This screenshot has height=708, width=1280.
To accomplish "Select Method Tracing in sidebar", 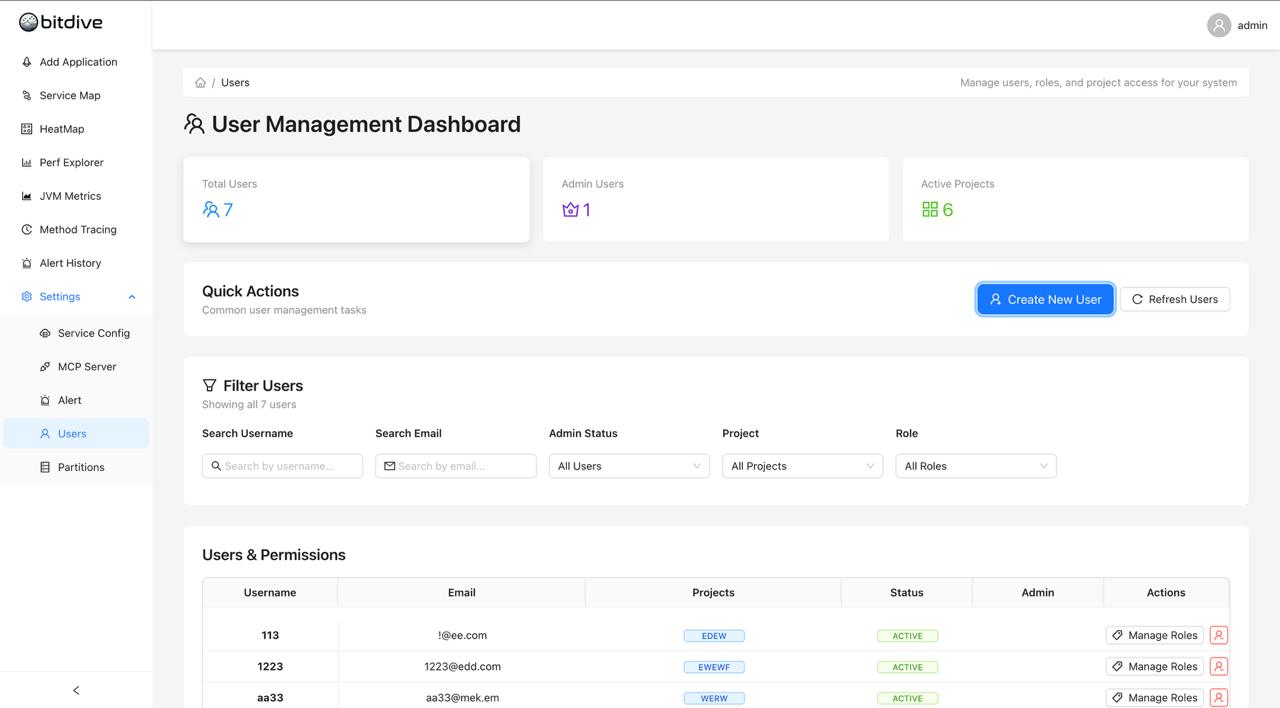I will tap(76, 229).
